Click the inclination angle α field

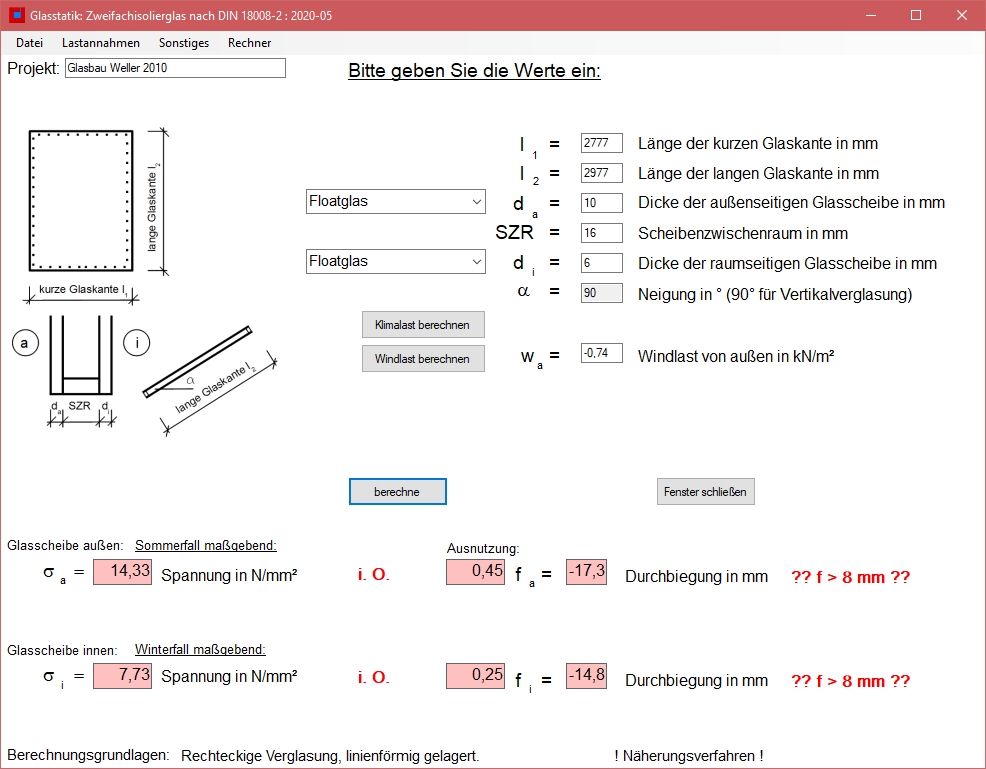click(602, 293)
